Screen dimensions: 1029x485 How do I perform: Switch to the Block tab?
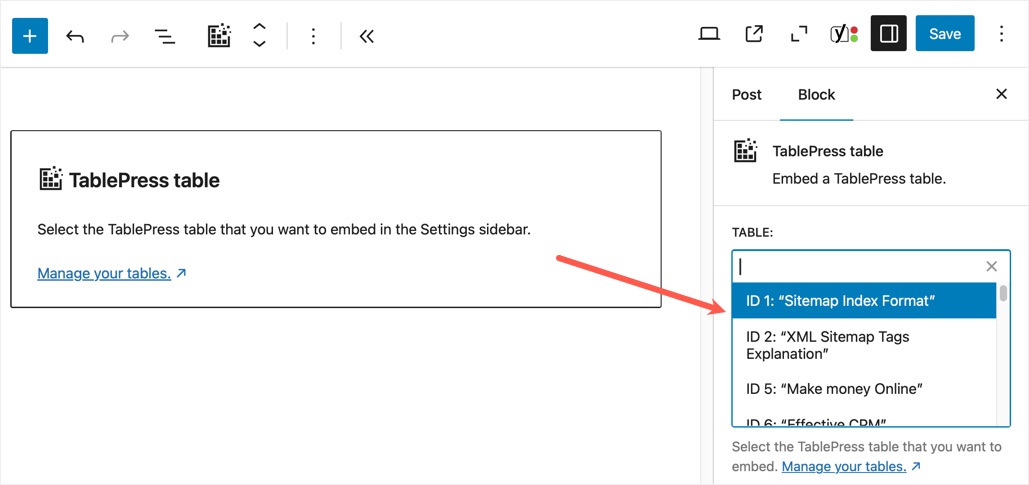(816, 95)
